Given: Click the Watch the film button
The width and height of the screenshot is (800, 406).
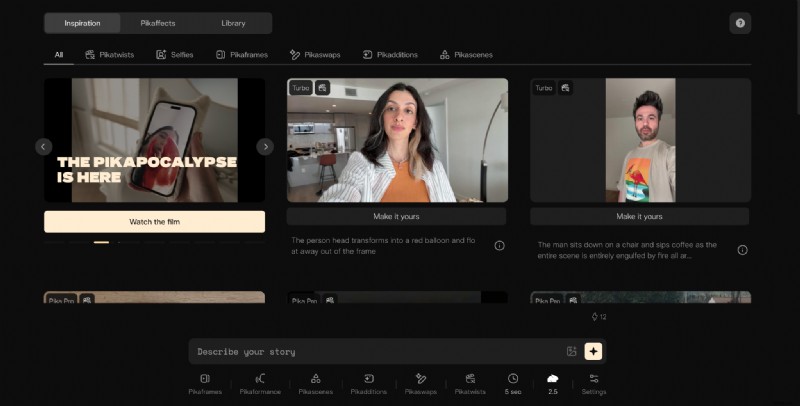Looking at the screenshot, I should pos(155,222).
